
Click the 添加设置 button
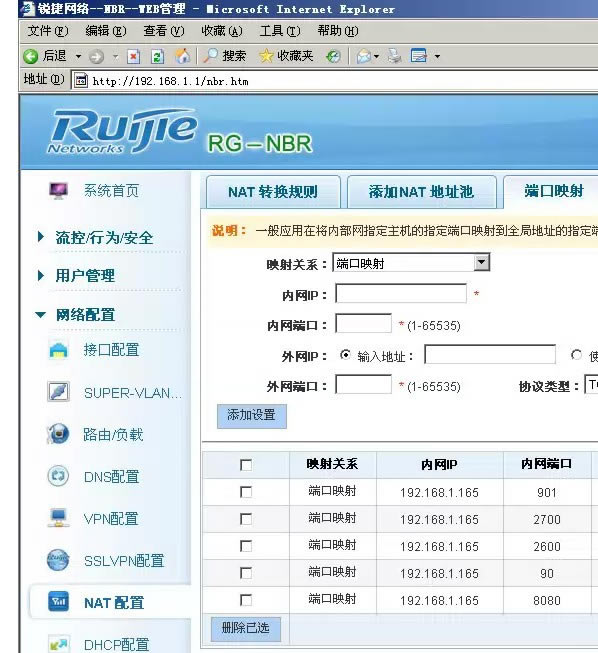(252, 416)
